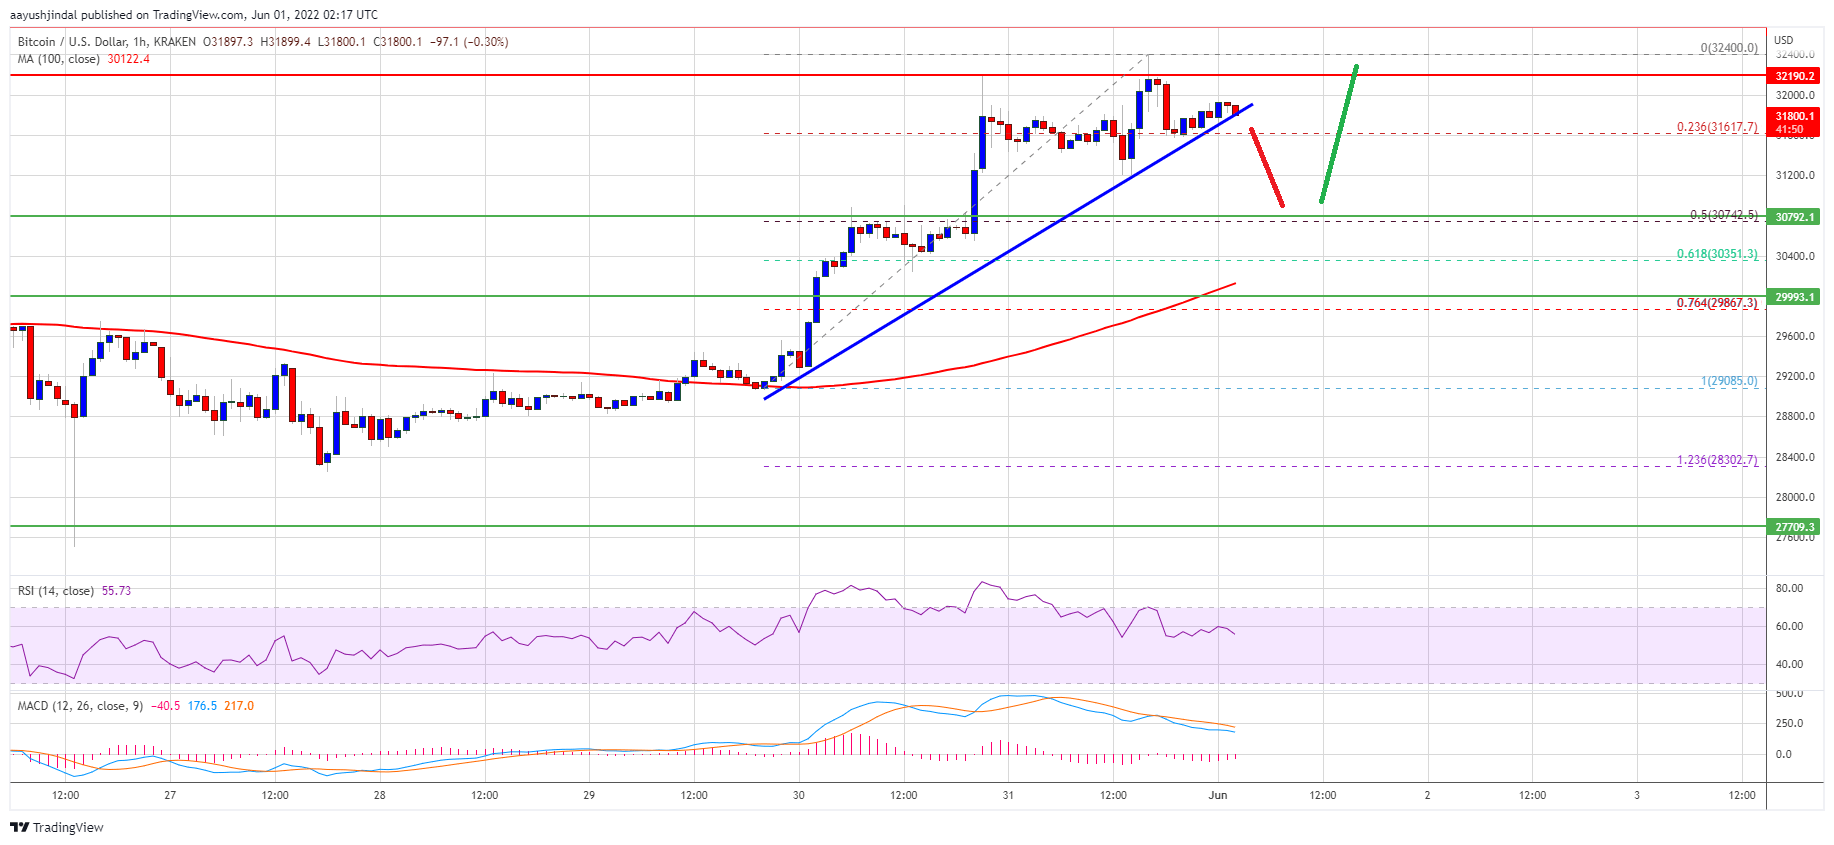Click the 29600.0 price axis value
Viewport: 1834px width, 845px height.
(1795, 337)
